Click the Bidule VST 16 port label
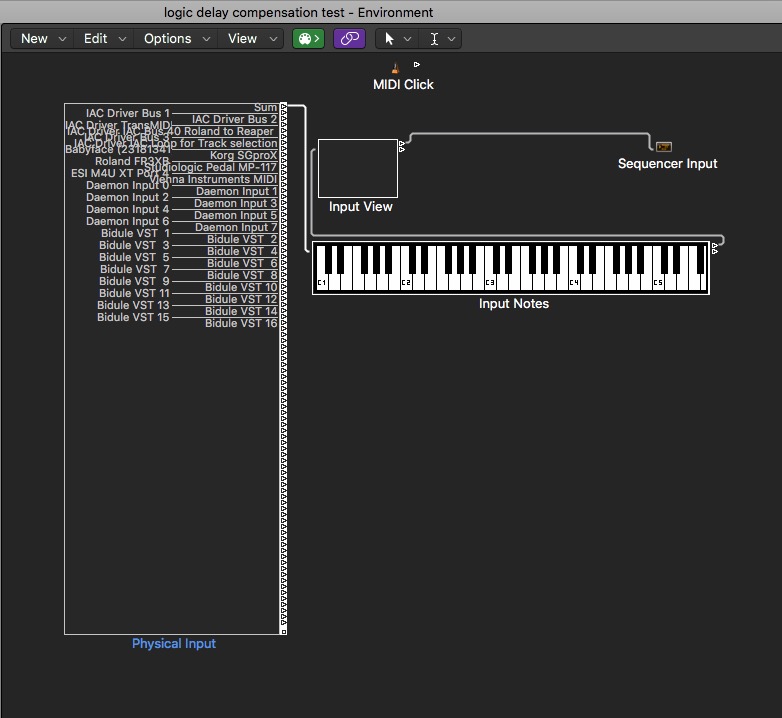Viewport: 782px width, 718px height. (x=241, y=323)
